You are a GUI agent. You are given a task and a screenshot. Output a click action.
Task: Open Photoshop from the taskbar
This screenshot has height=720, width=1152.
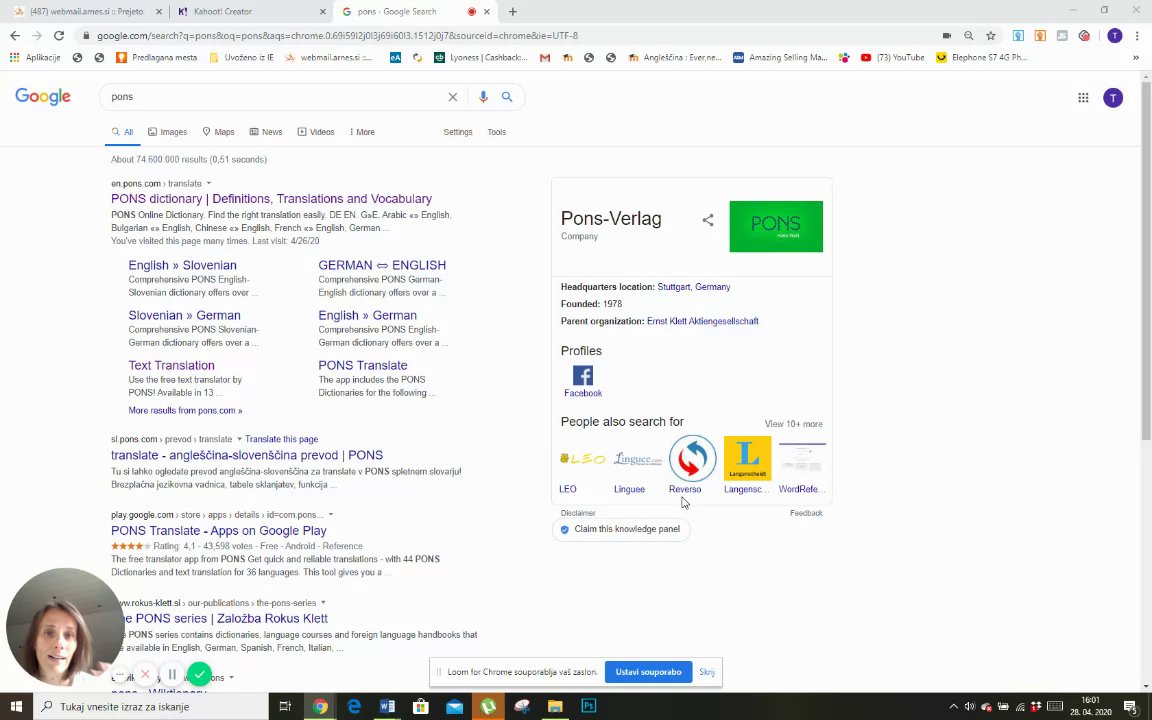588,706
